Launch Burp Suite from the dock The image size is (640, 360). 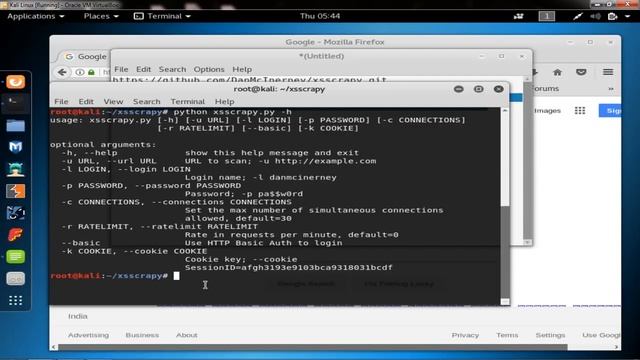pos(16,191)
